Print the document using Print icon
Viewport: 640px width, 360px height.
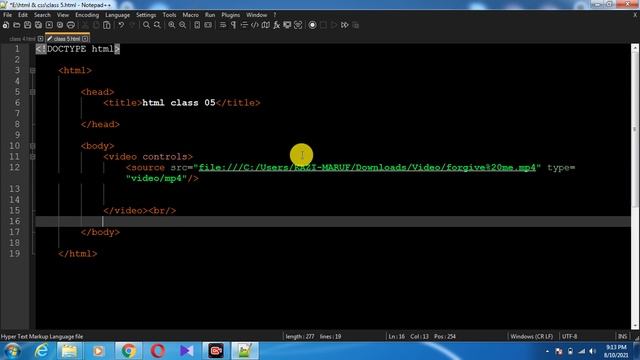[x=71, y=25]
